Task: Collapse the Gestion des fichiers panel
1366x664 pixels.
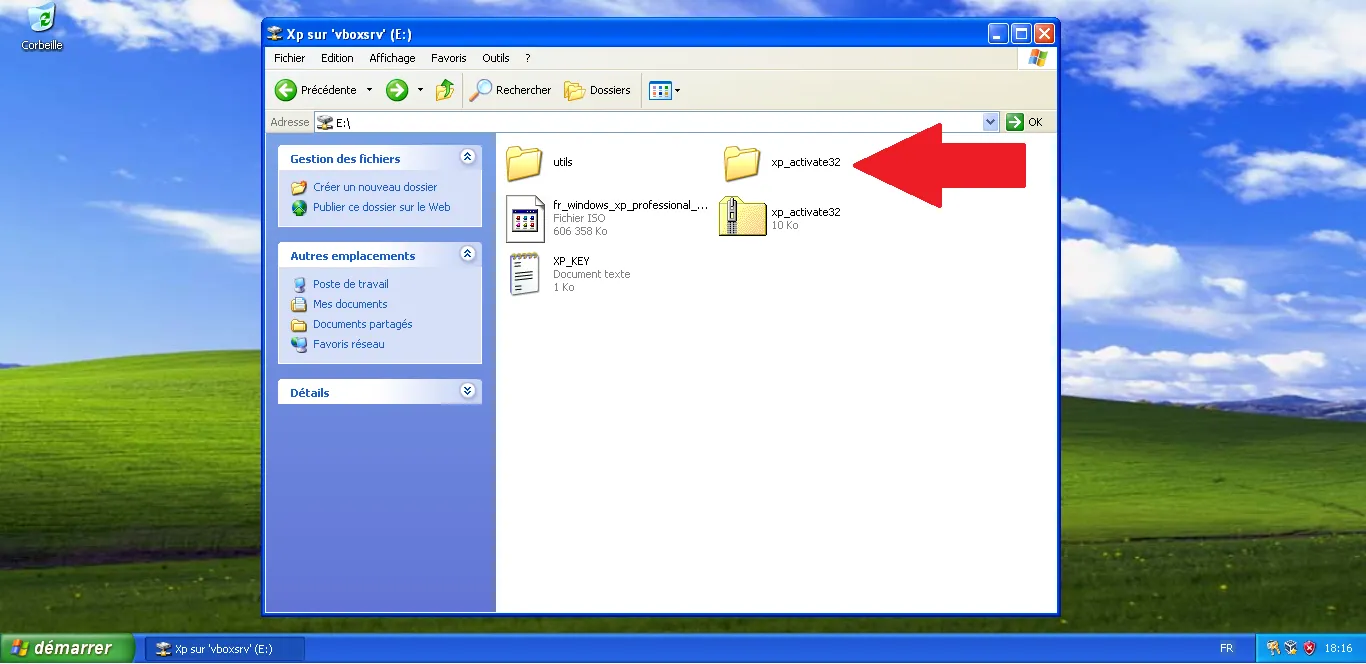Action: [x=467, y=156]
